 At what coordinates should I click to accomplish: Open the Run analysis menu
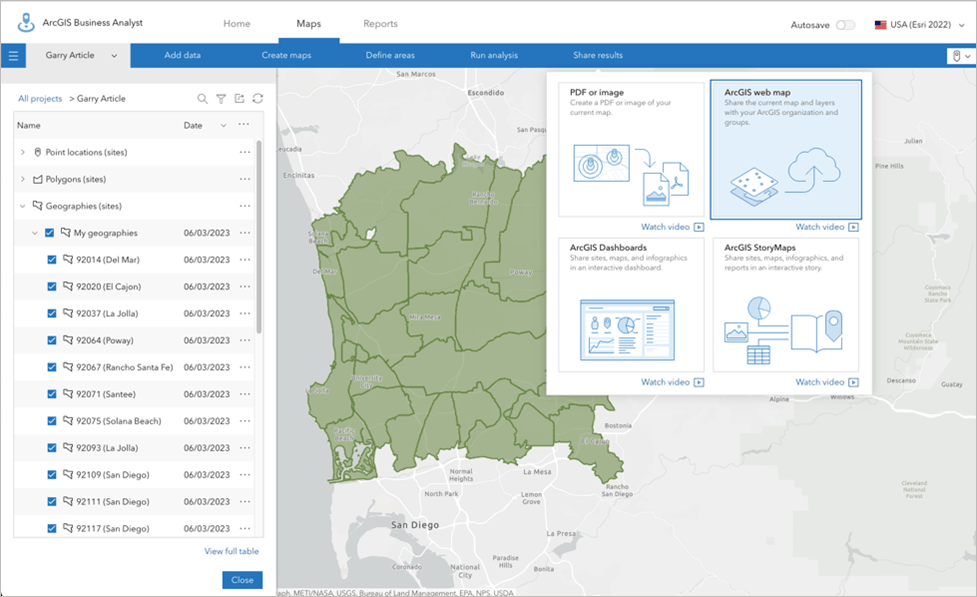[494, 55]
